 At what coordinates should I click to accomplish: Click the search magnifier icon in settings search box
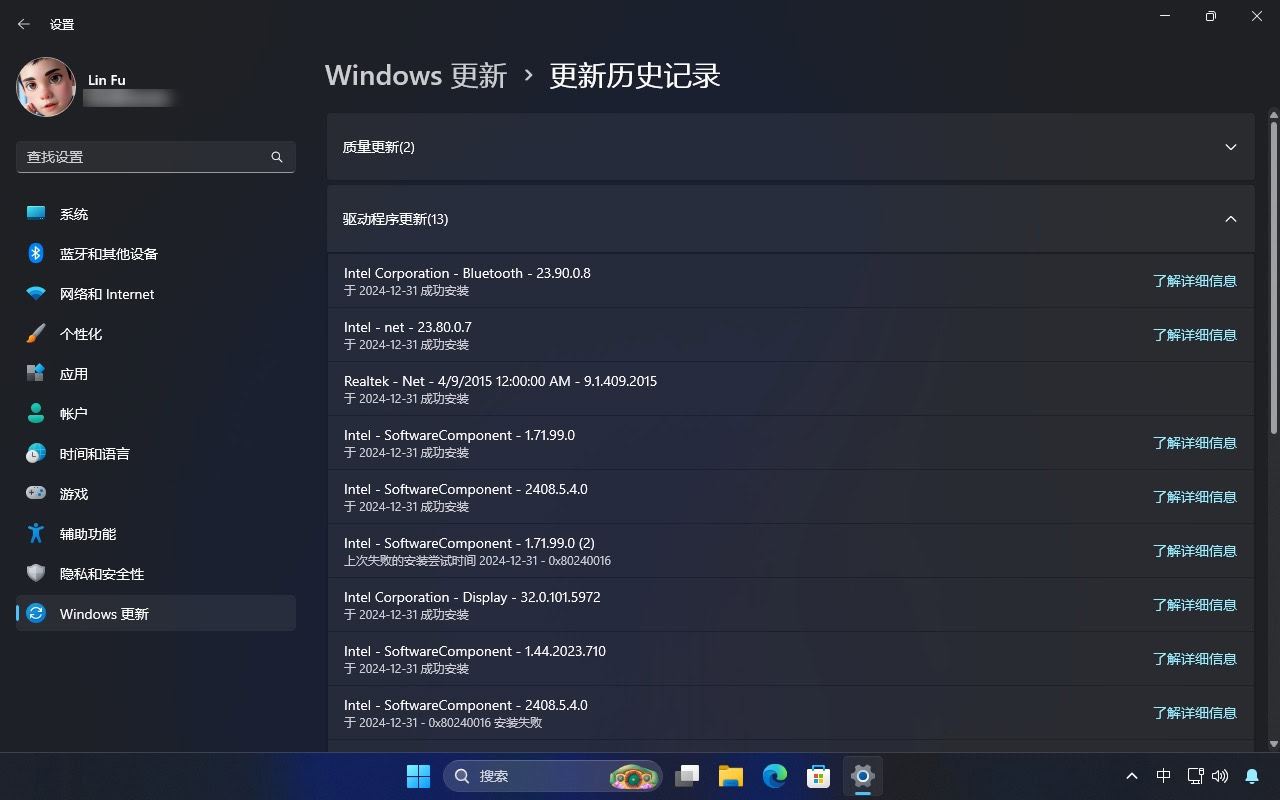point(277,157)
